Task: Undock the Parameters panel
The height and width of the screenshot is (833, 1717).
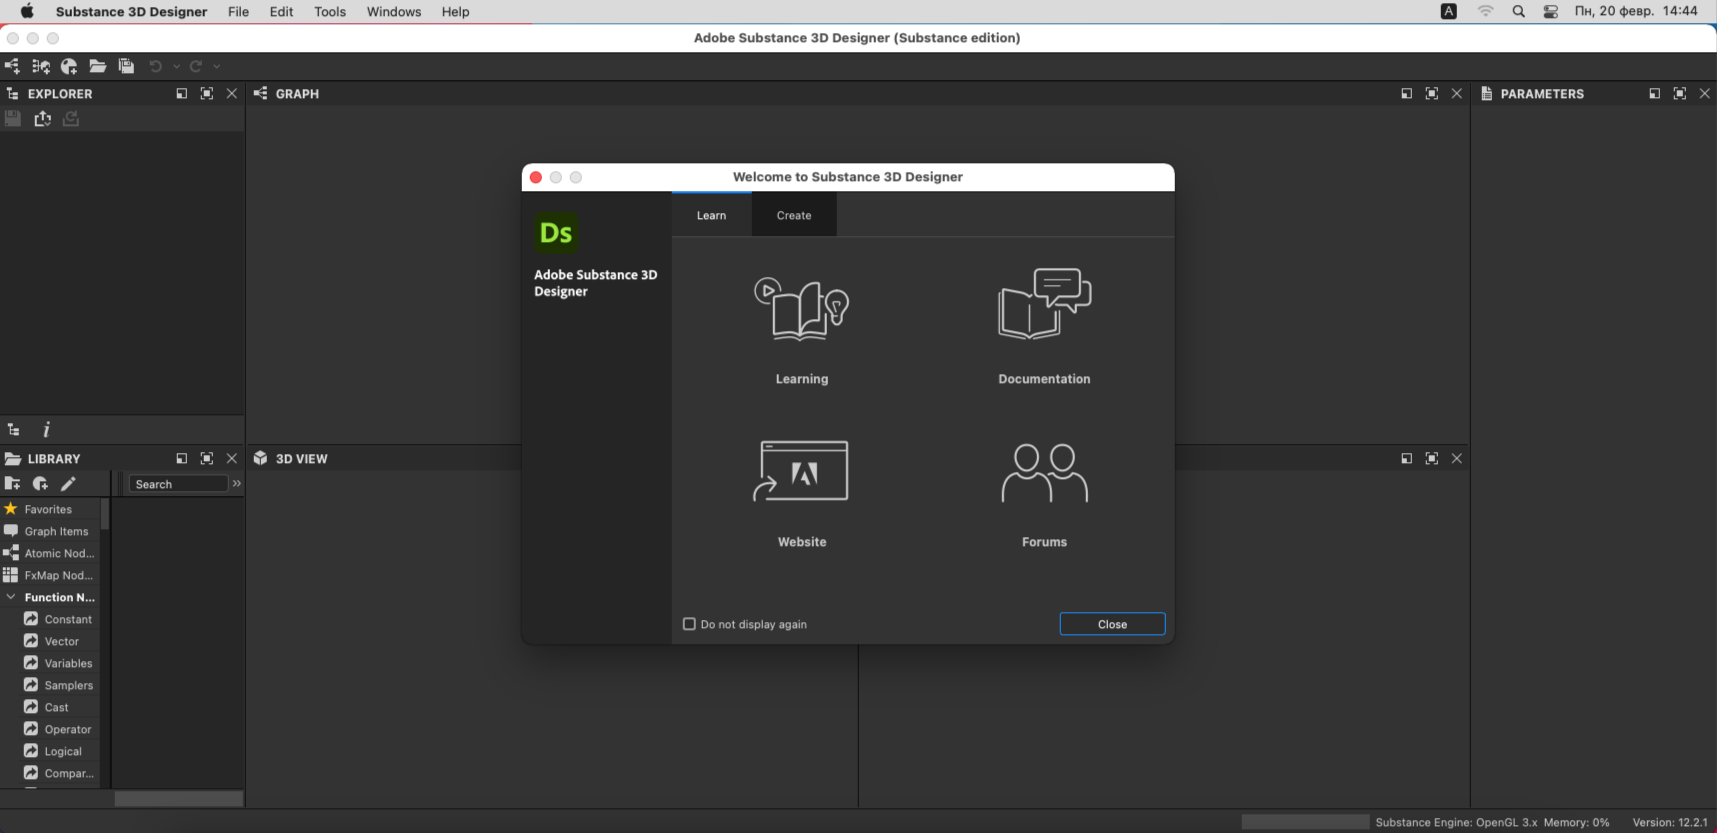Action: (x=1655, y=94)
